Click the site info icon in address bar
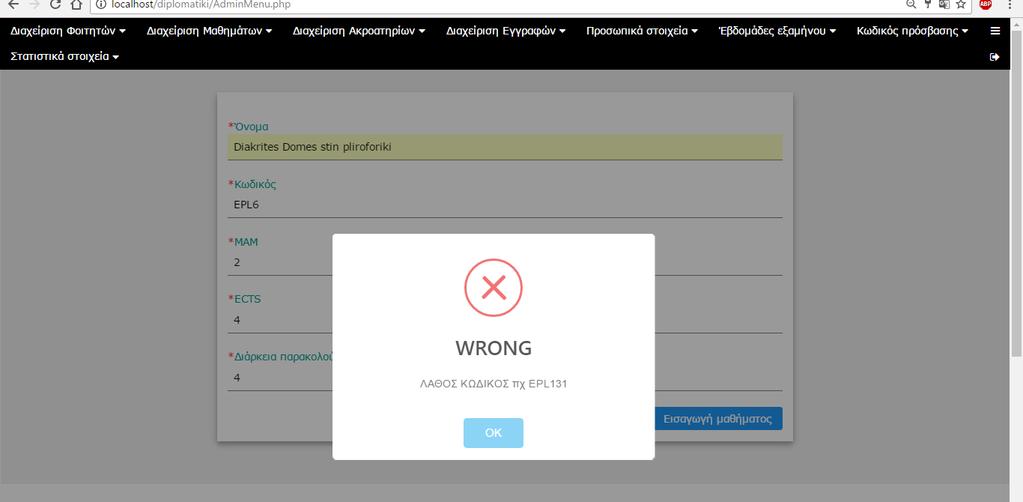Screen dimensions: 1023x502 point(101,4)
